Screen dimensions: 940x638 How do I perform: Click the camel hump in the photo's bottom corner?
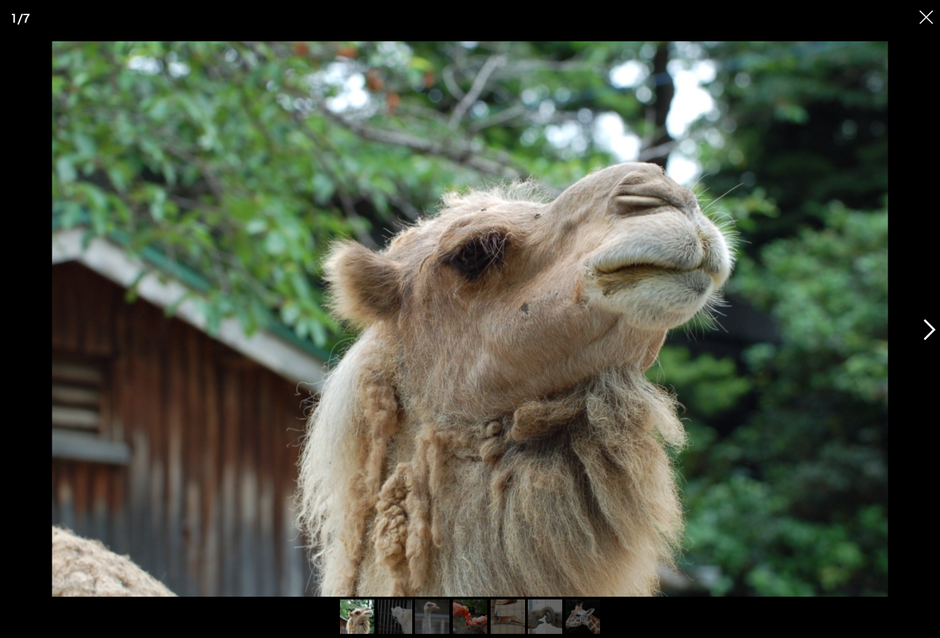click(100, 568)
